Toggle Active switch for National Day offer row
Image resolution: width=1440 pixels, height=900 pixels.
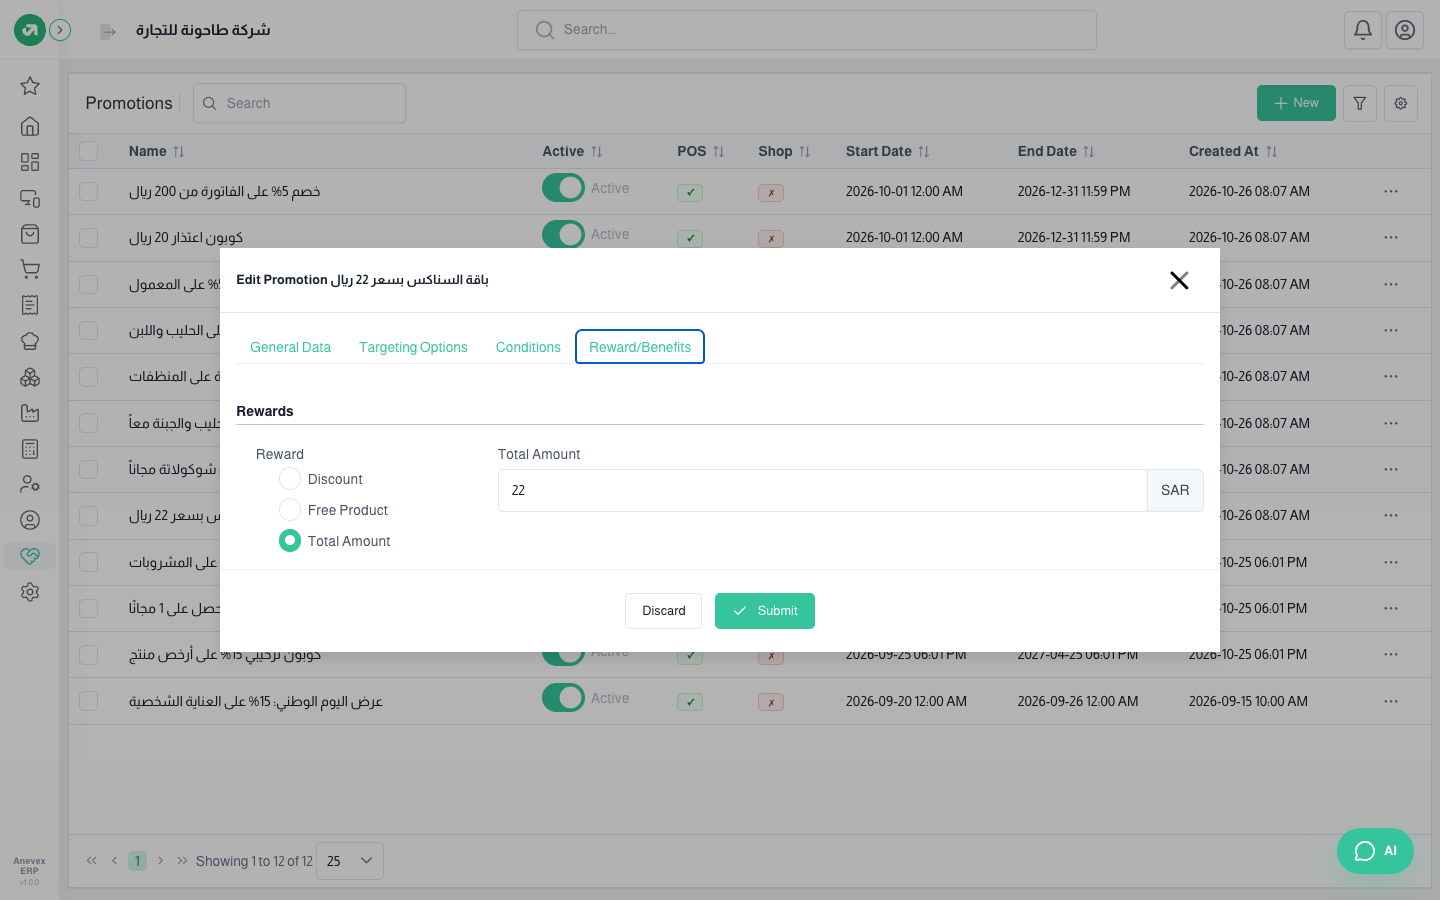click(563, 698)
